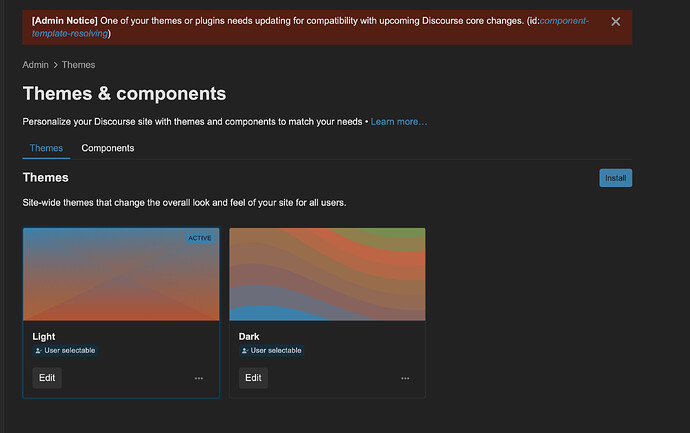This screenshot has width=690, height=433.
Task: Open the Learn more link
Action: pos(399,122)
